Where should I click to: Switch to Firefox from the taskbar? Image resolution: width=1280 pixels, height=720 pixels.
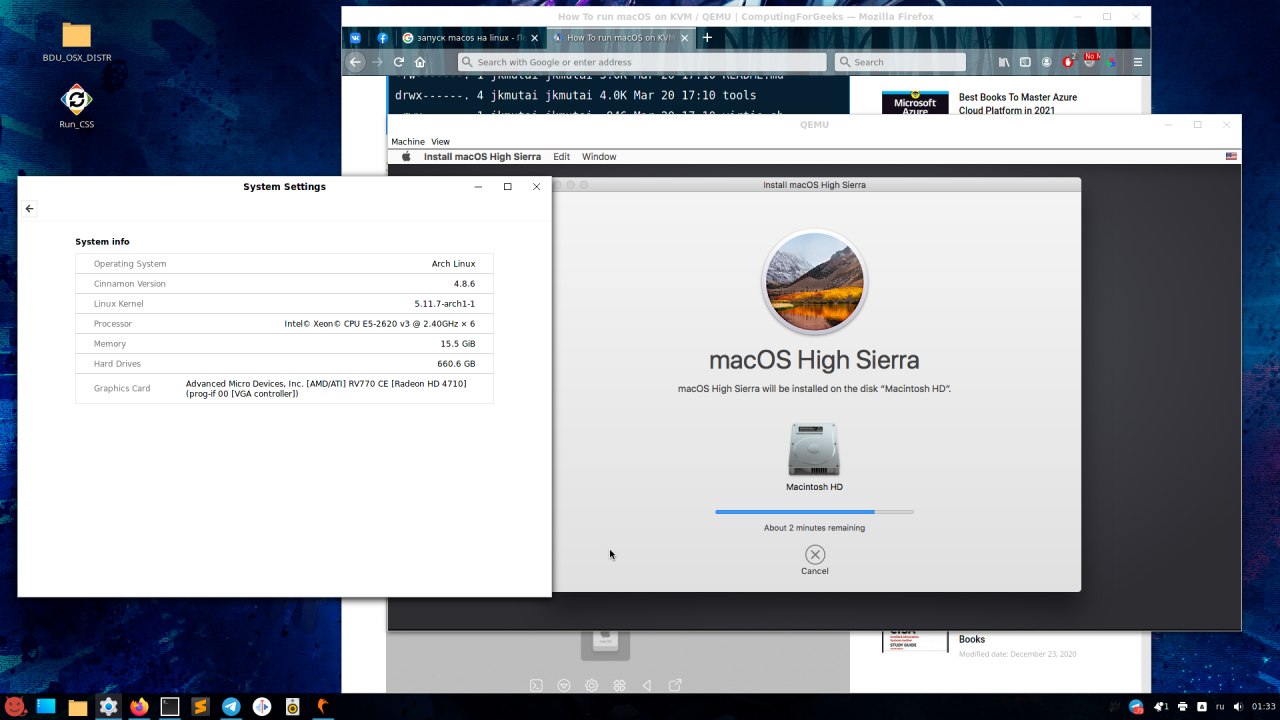coord(139,706)
